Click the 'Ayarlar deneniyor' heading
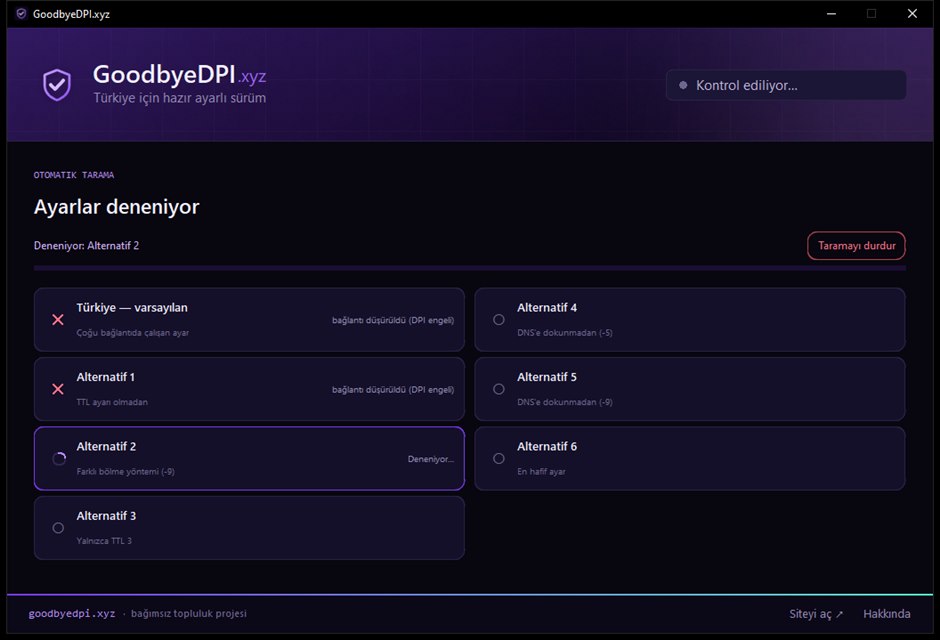This screenshot has height=640, width=940. (x=116, y=207)
